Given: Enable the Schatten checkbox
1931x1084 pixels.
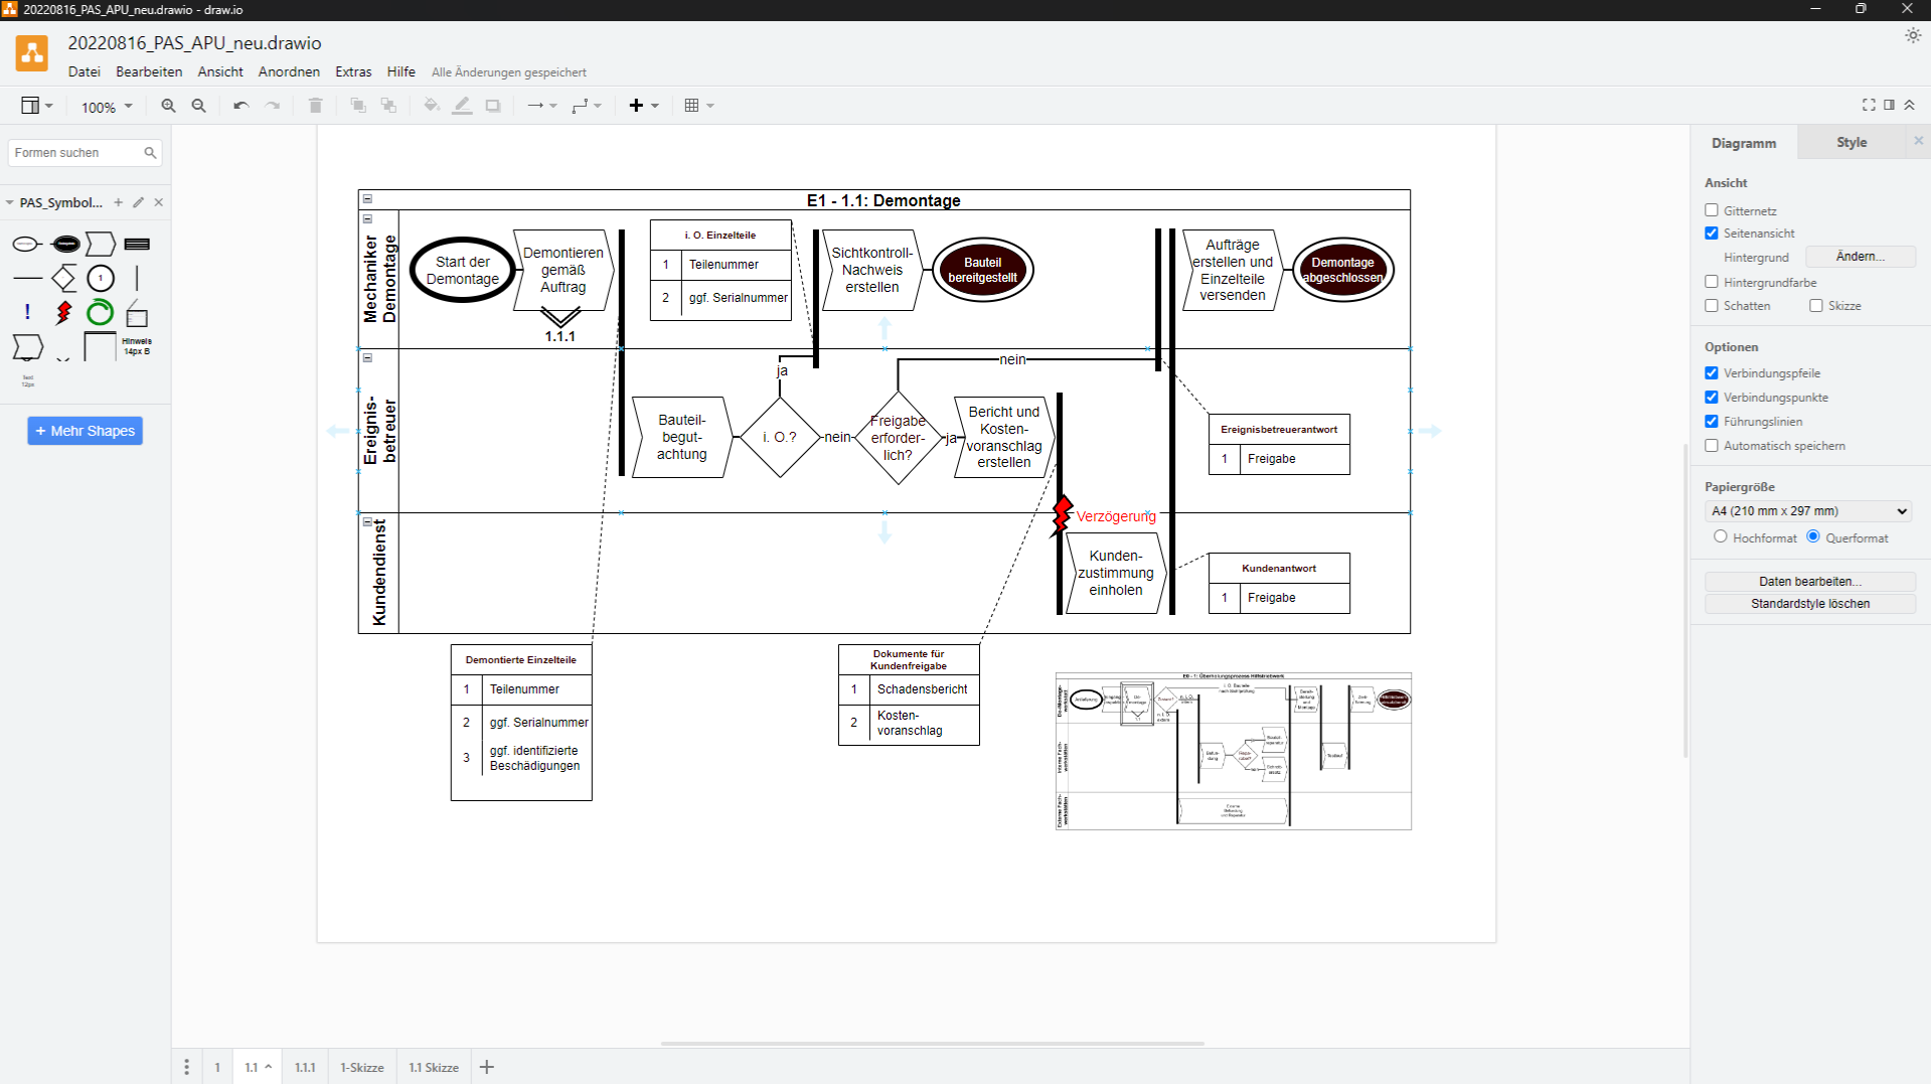Looking at the screenshot, I should click(1712, 305).
